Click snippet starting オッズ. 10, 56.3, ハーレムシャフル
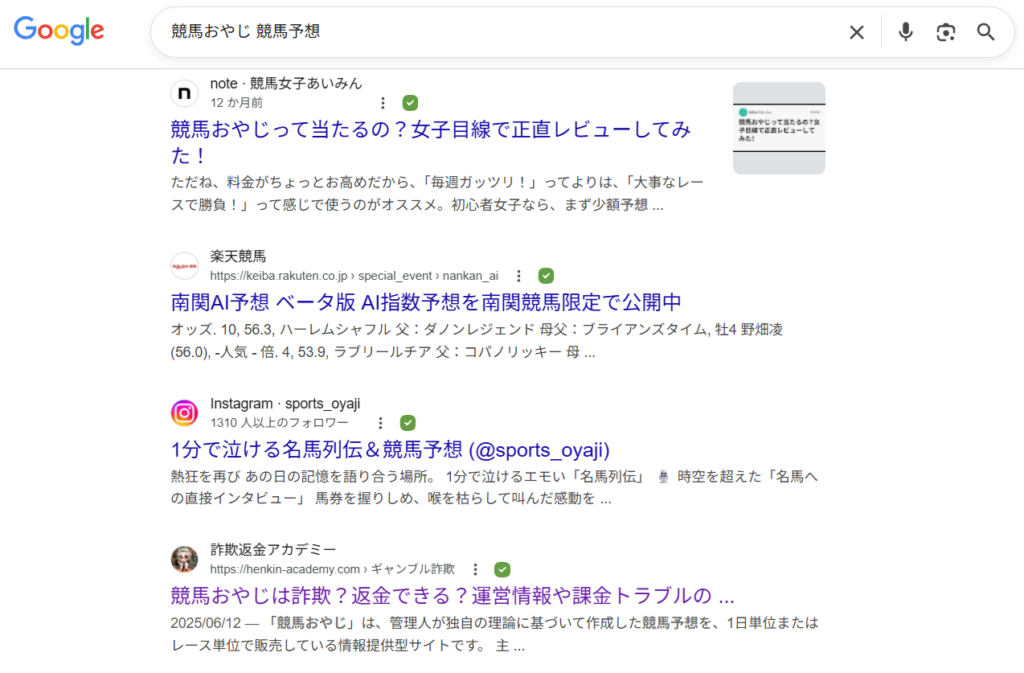Image resolution: width=1024 pixels, height=673 pixels. click(477, 341)
